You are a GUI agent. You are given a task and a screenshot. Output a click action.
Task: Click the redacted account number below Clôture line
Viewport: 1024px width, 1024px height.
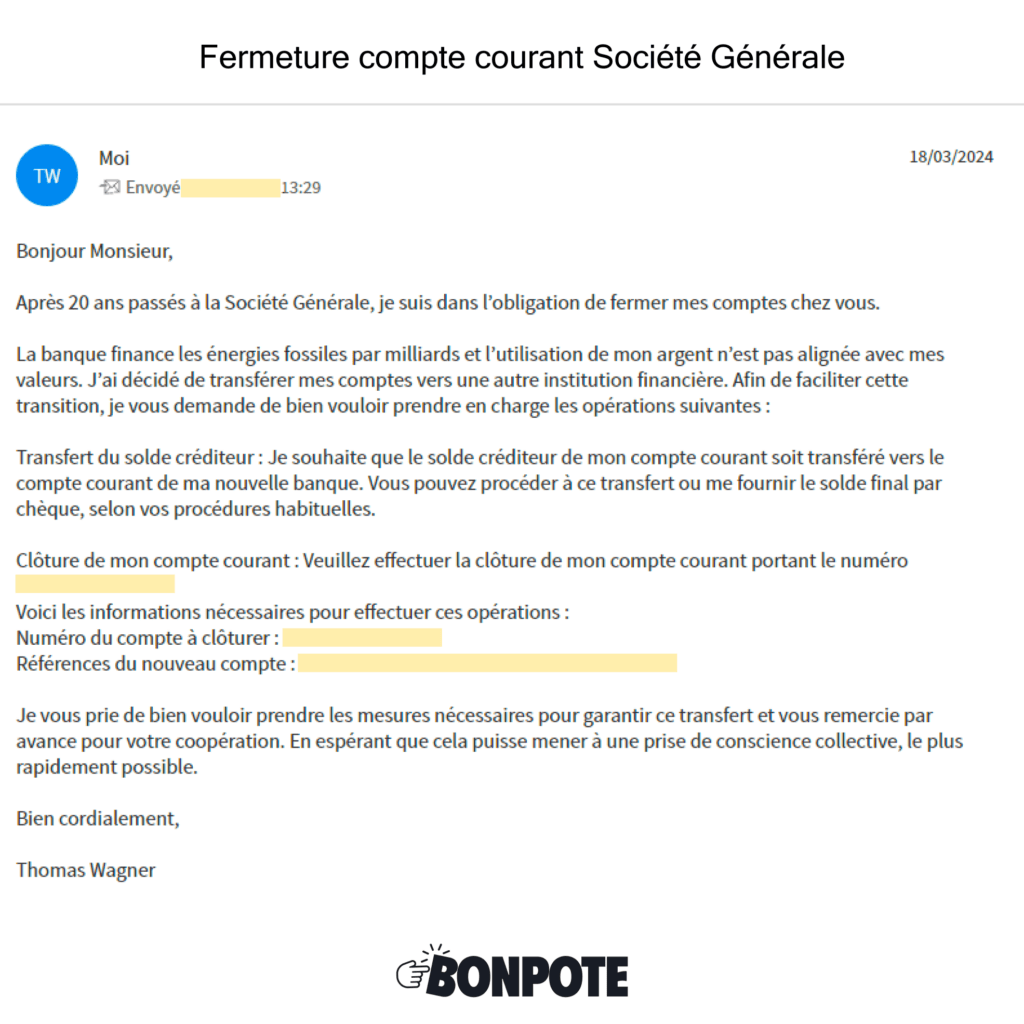tap(95, 584)
